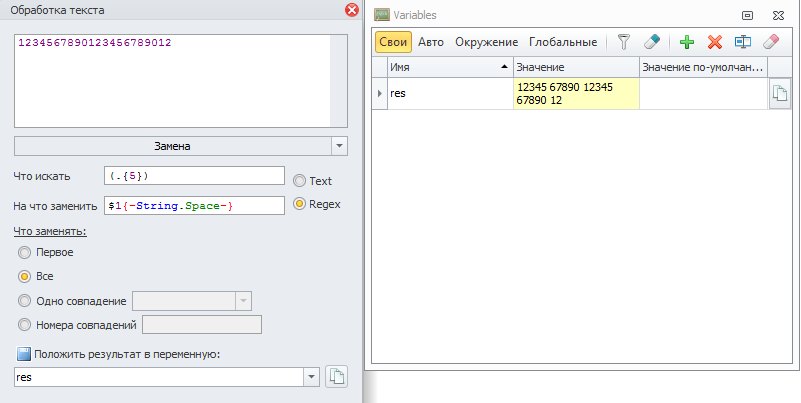Click the eraser icon next to the filter
This screenshot has width=801, height=403.
[x=652, y=42]
